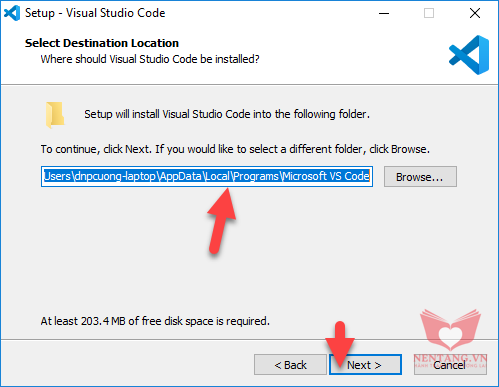The image size is (499, 387).
Task: Cancel the Visual Studio Code setup
Action: [450, 365]
